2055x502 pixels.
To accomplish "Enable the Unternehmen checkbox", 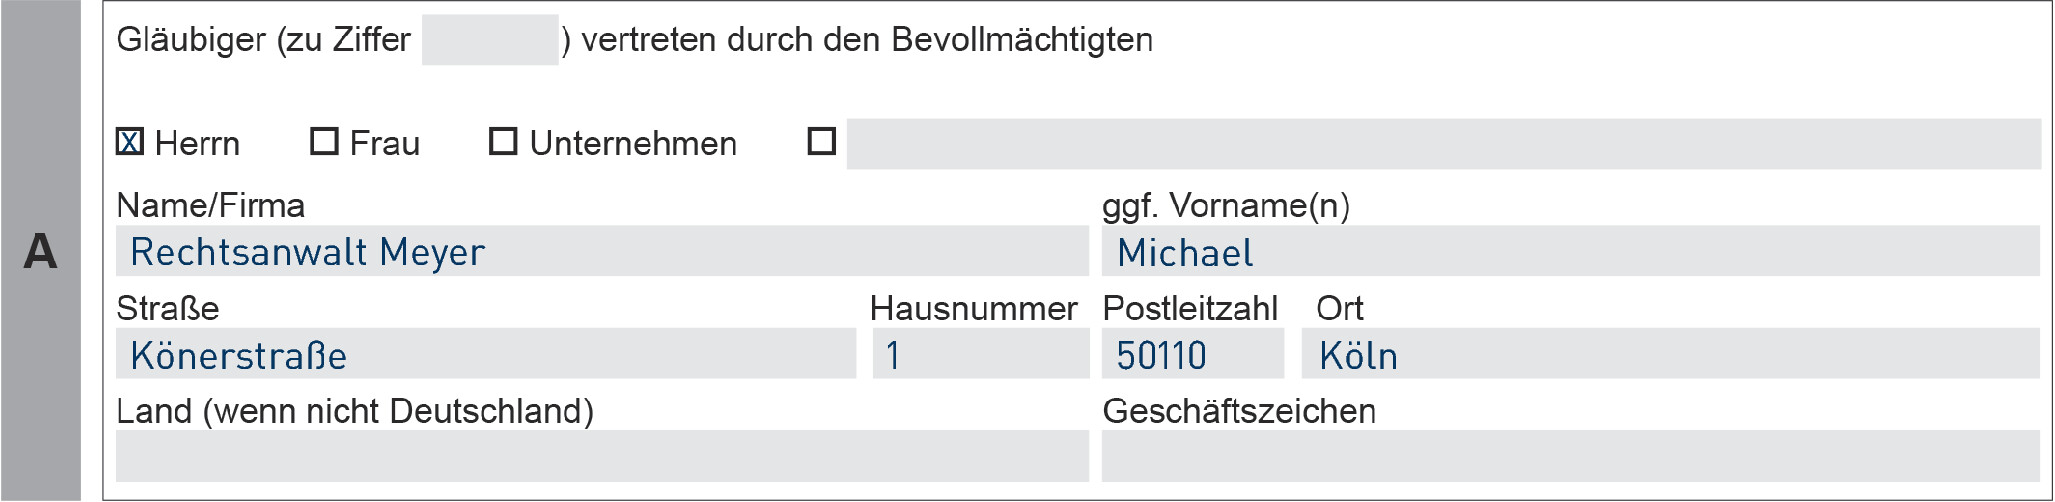I will click(503, 142).
